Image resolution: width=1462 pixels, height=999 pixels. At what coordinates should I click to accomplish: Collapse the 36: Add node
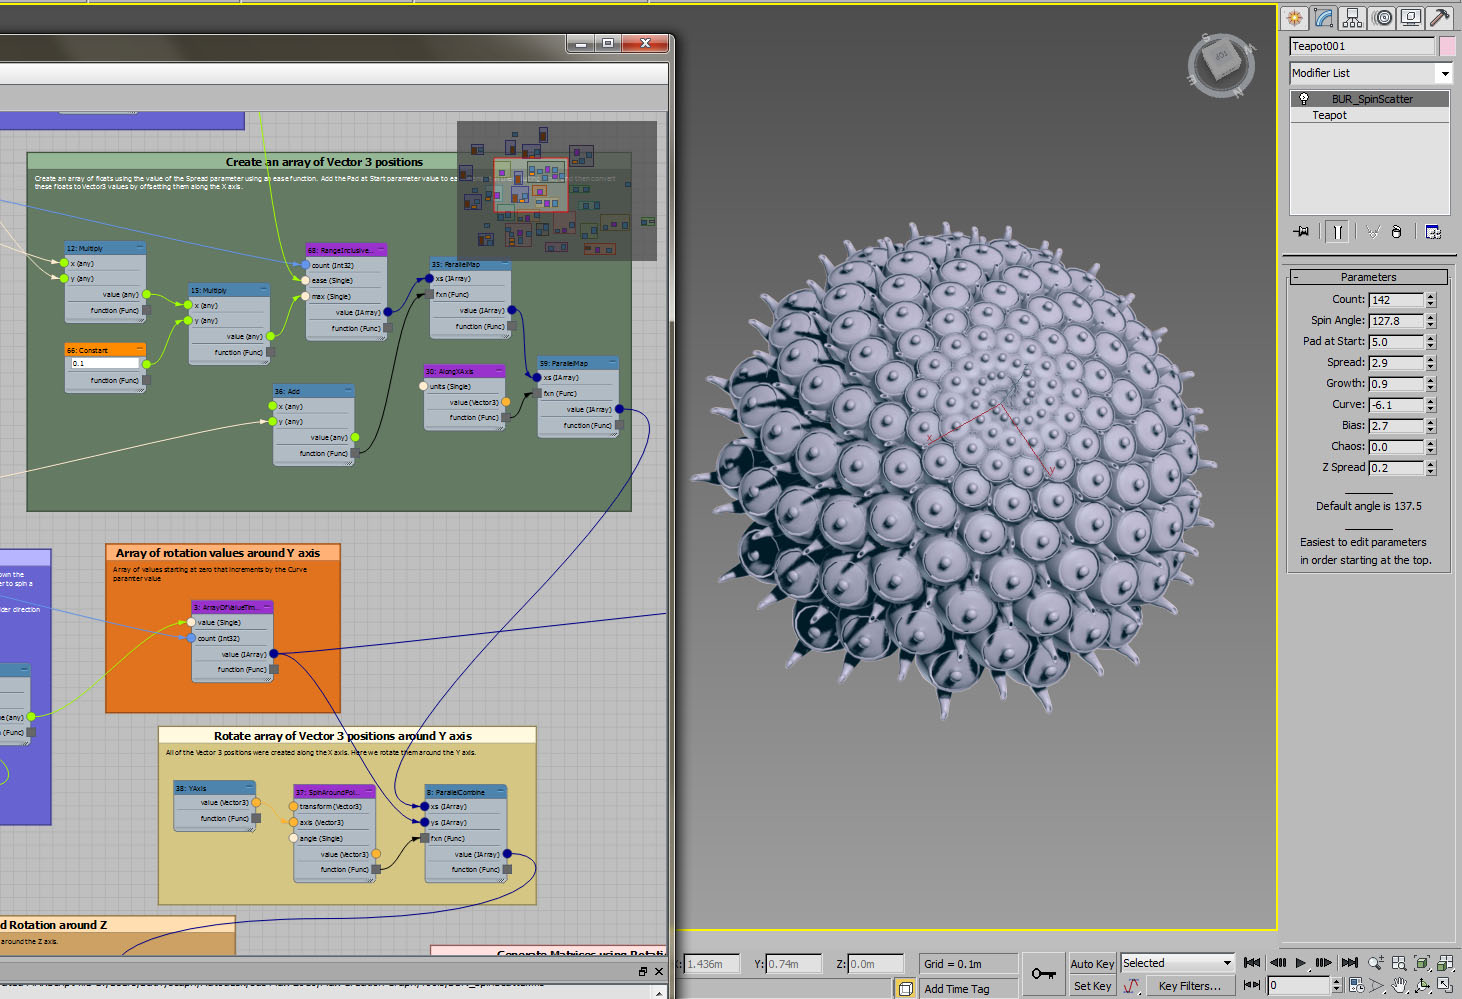click(348, 391)
